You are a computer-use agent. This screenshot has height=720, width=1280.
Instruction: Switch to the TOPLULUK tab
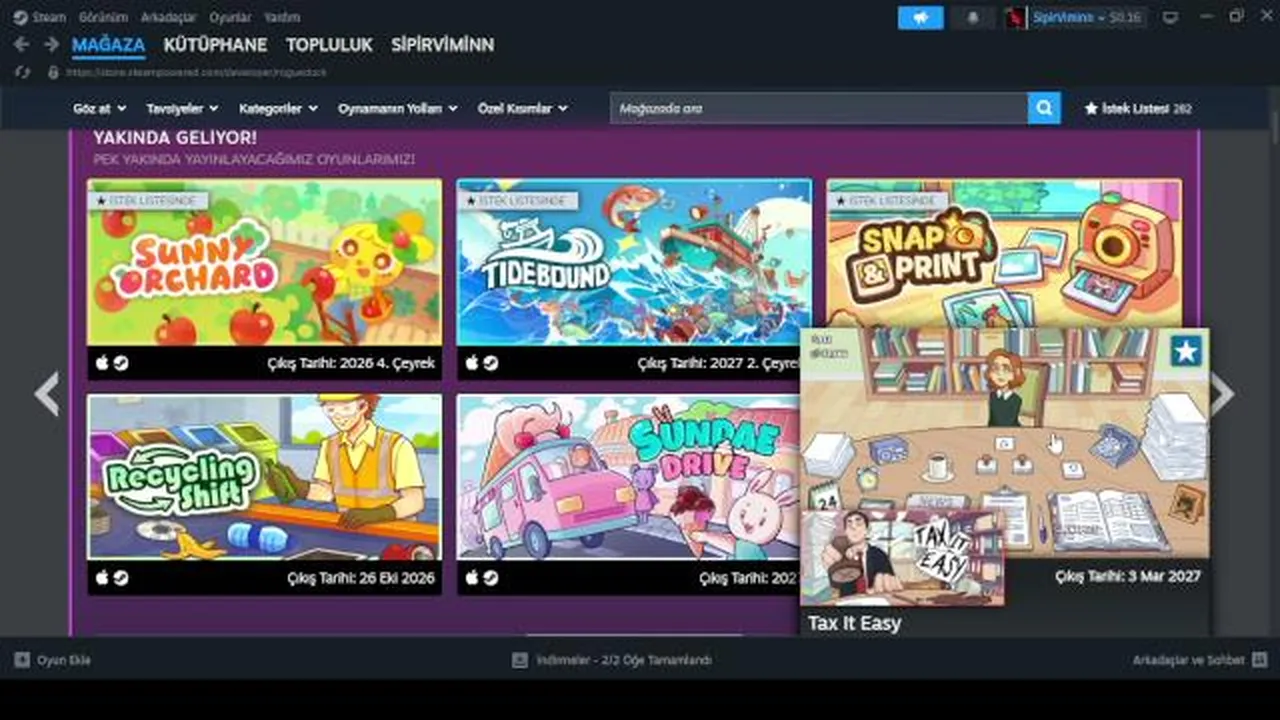(x=329, y=45)
